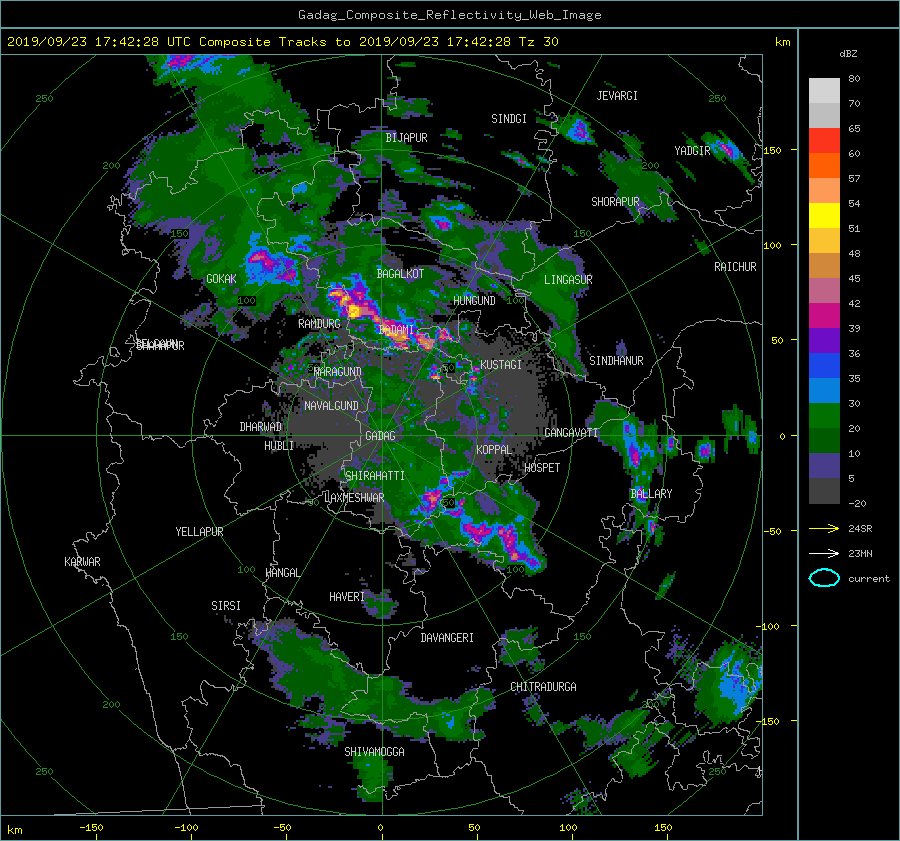This screenshot has height=841, width=900.
Task: Pick the lightest gray 70-80 dBZ swatch
Action: click(824, 91)
